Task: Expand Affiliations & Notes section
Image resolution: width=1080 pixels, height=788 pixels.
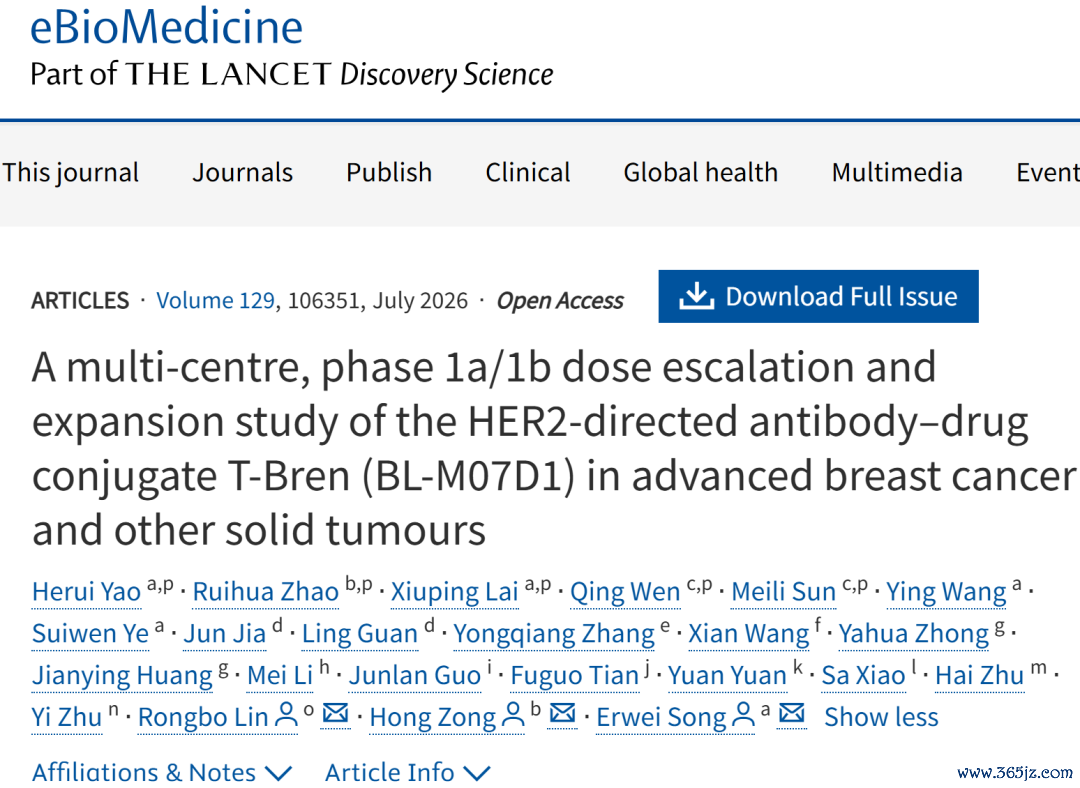Action: coord(163,773)
